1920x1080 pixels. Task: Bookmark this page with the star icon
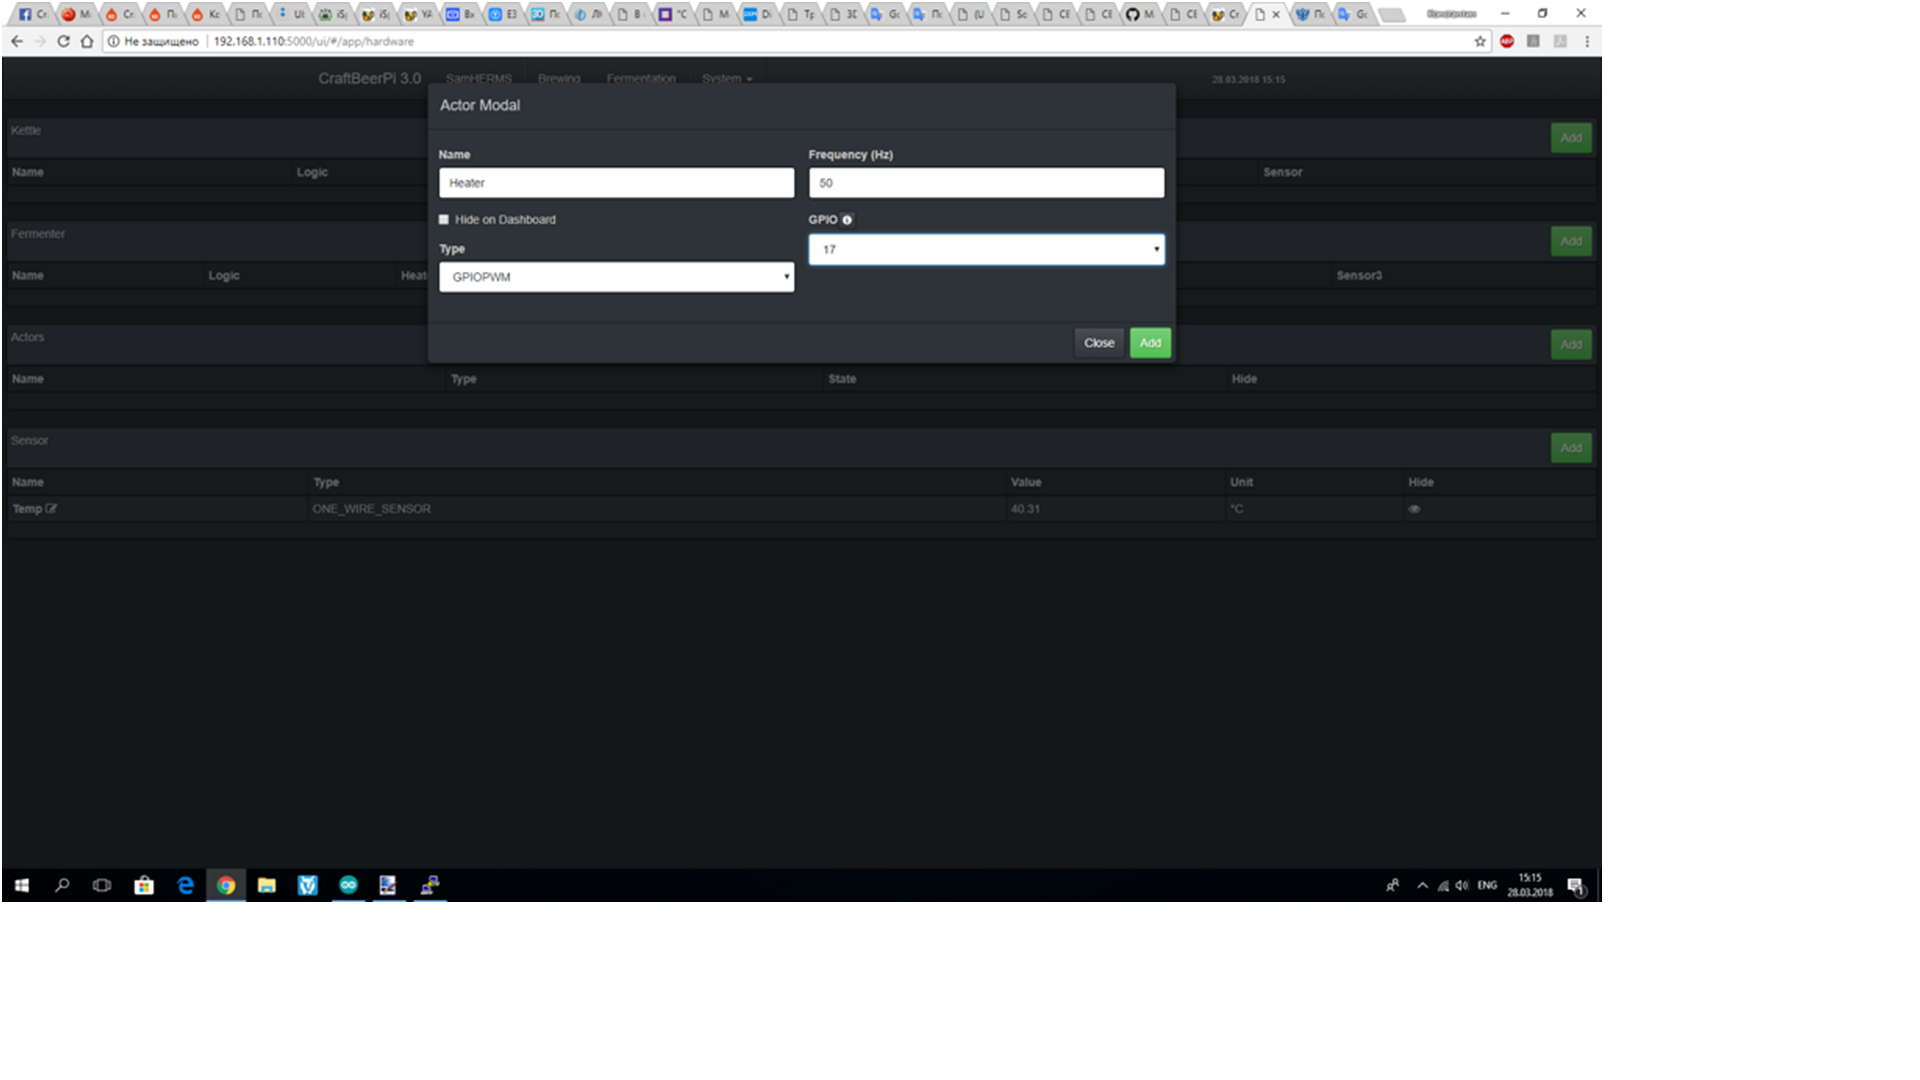tap(1480, 41)
